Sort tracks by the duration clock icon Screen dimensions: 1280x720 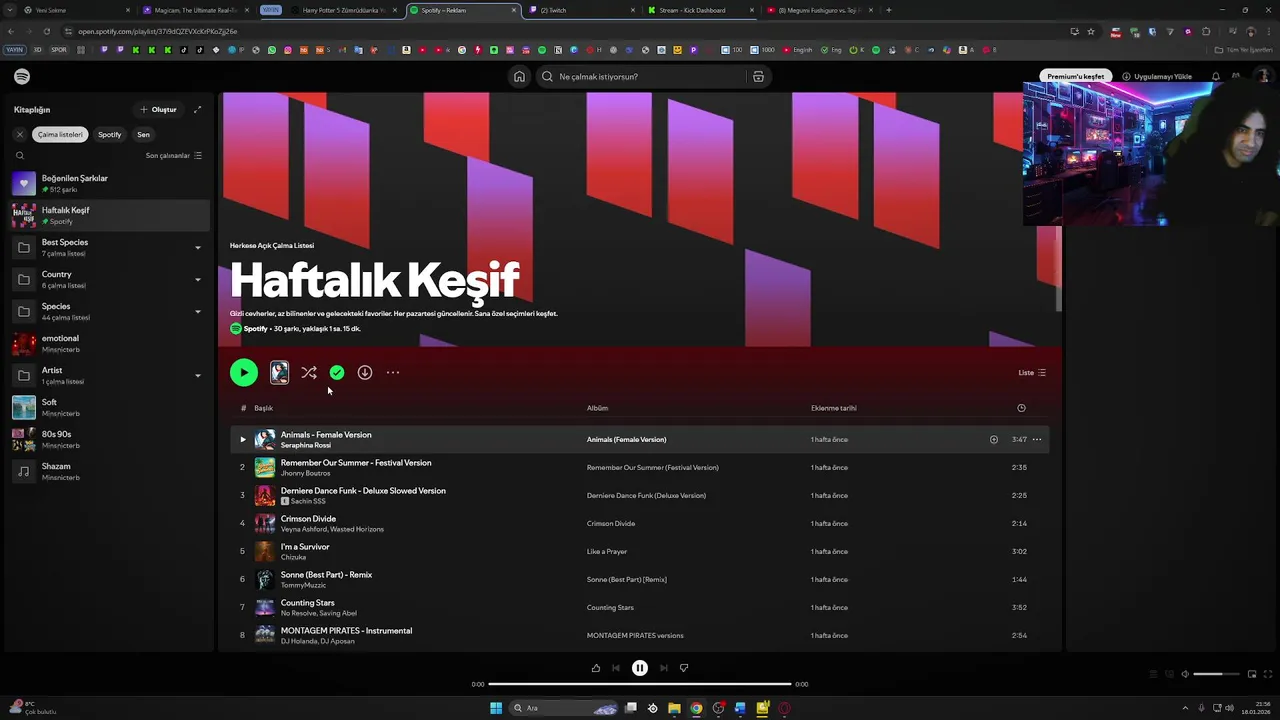click(1021, 408)
